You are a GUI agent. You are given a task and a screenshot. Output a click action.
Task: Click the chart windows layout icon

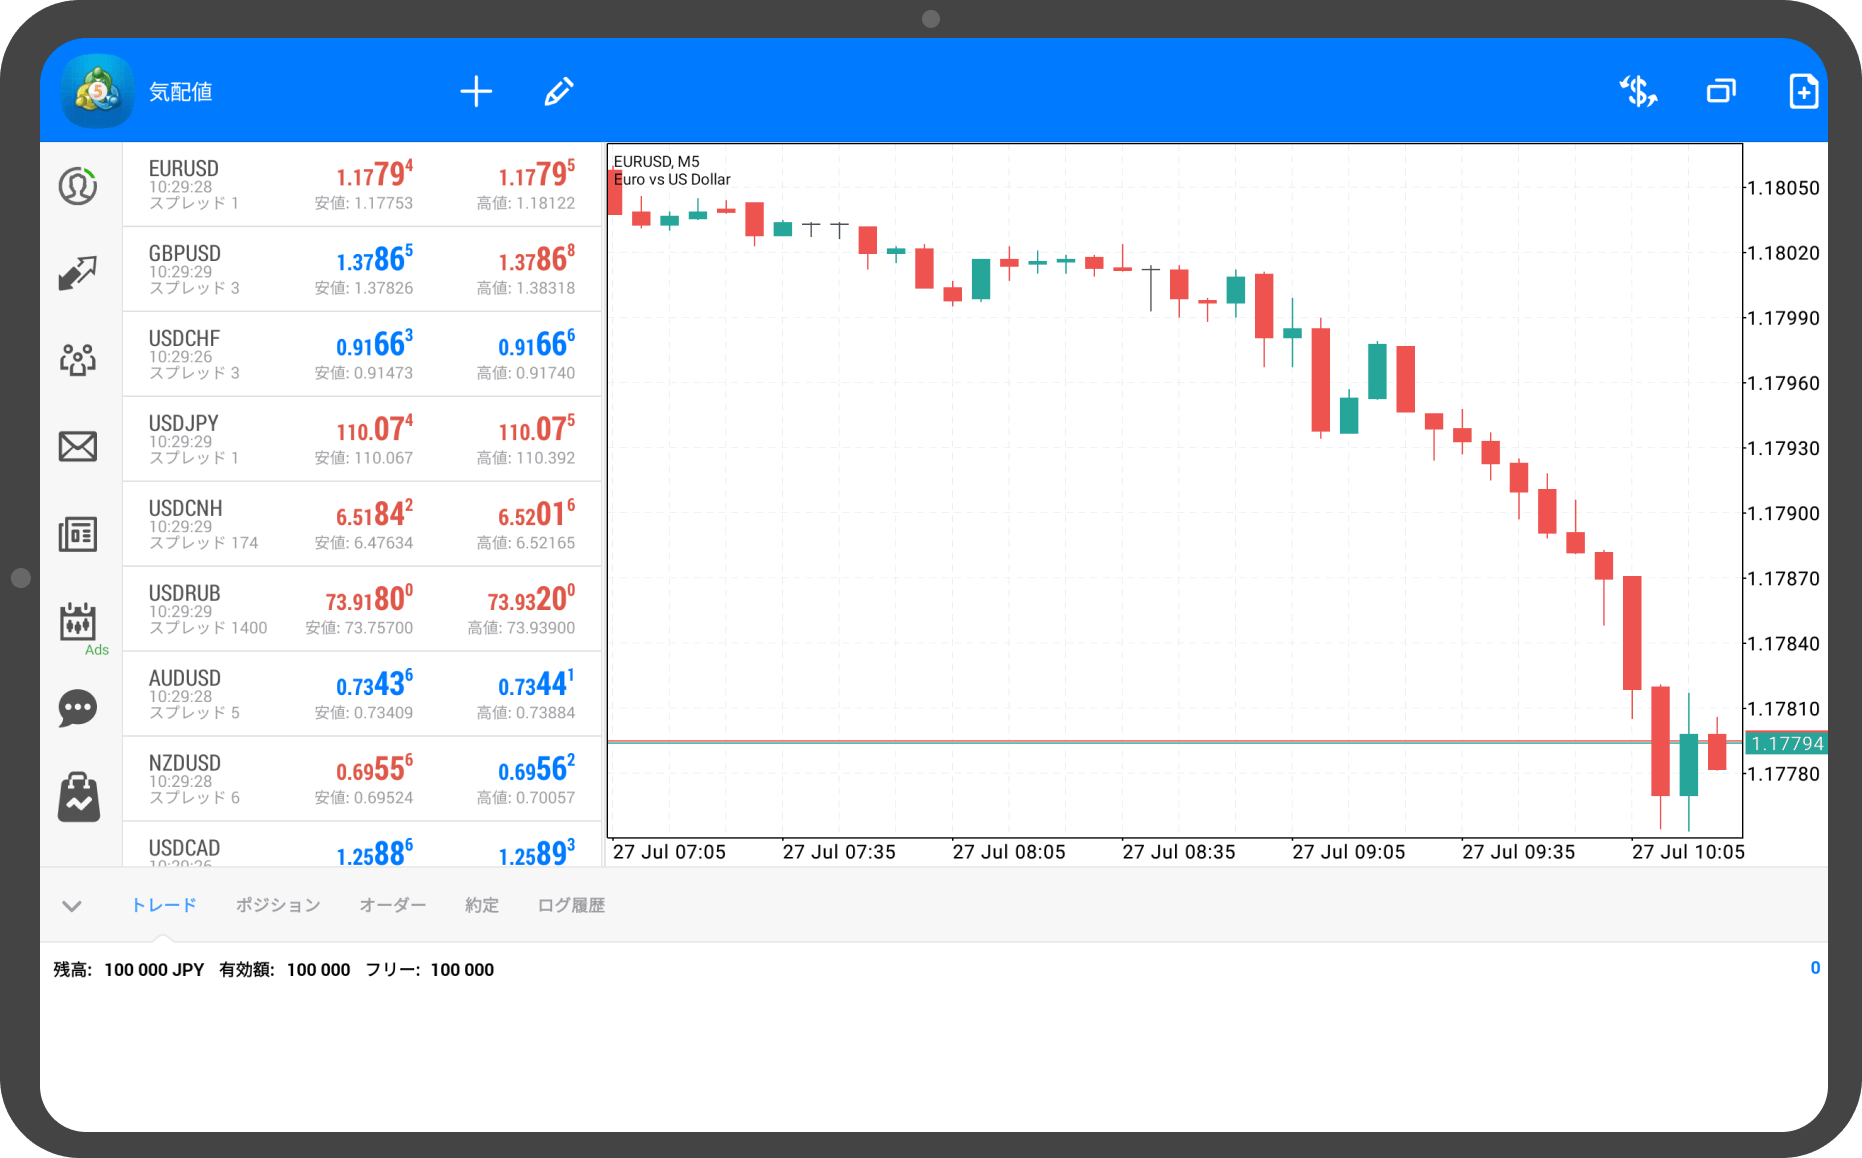point(1720,92)
